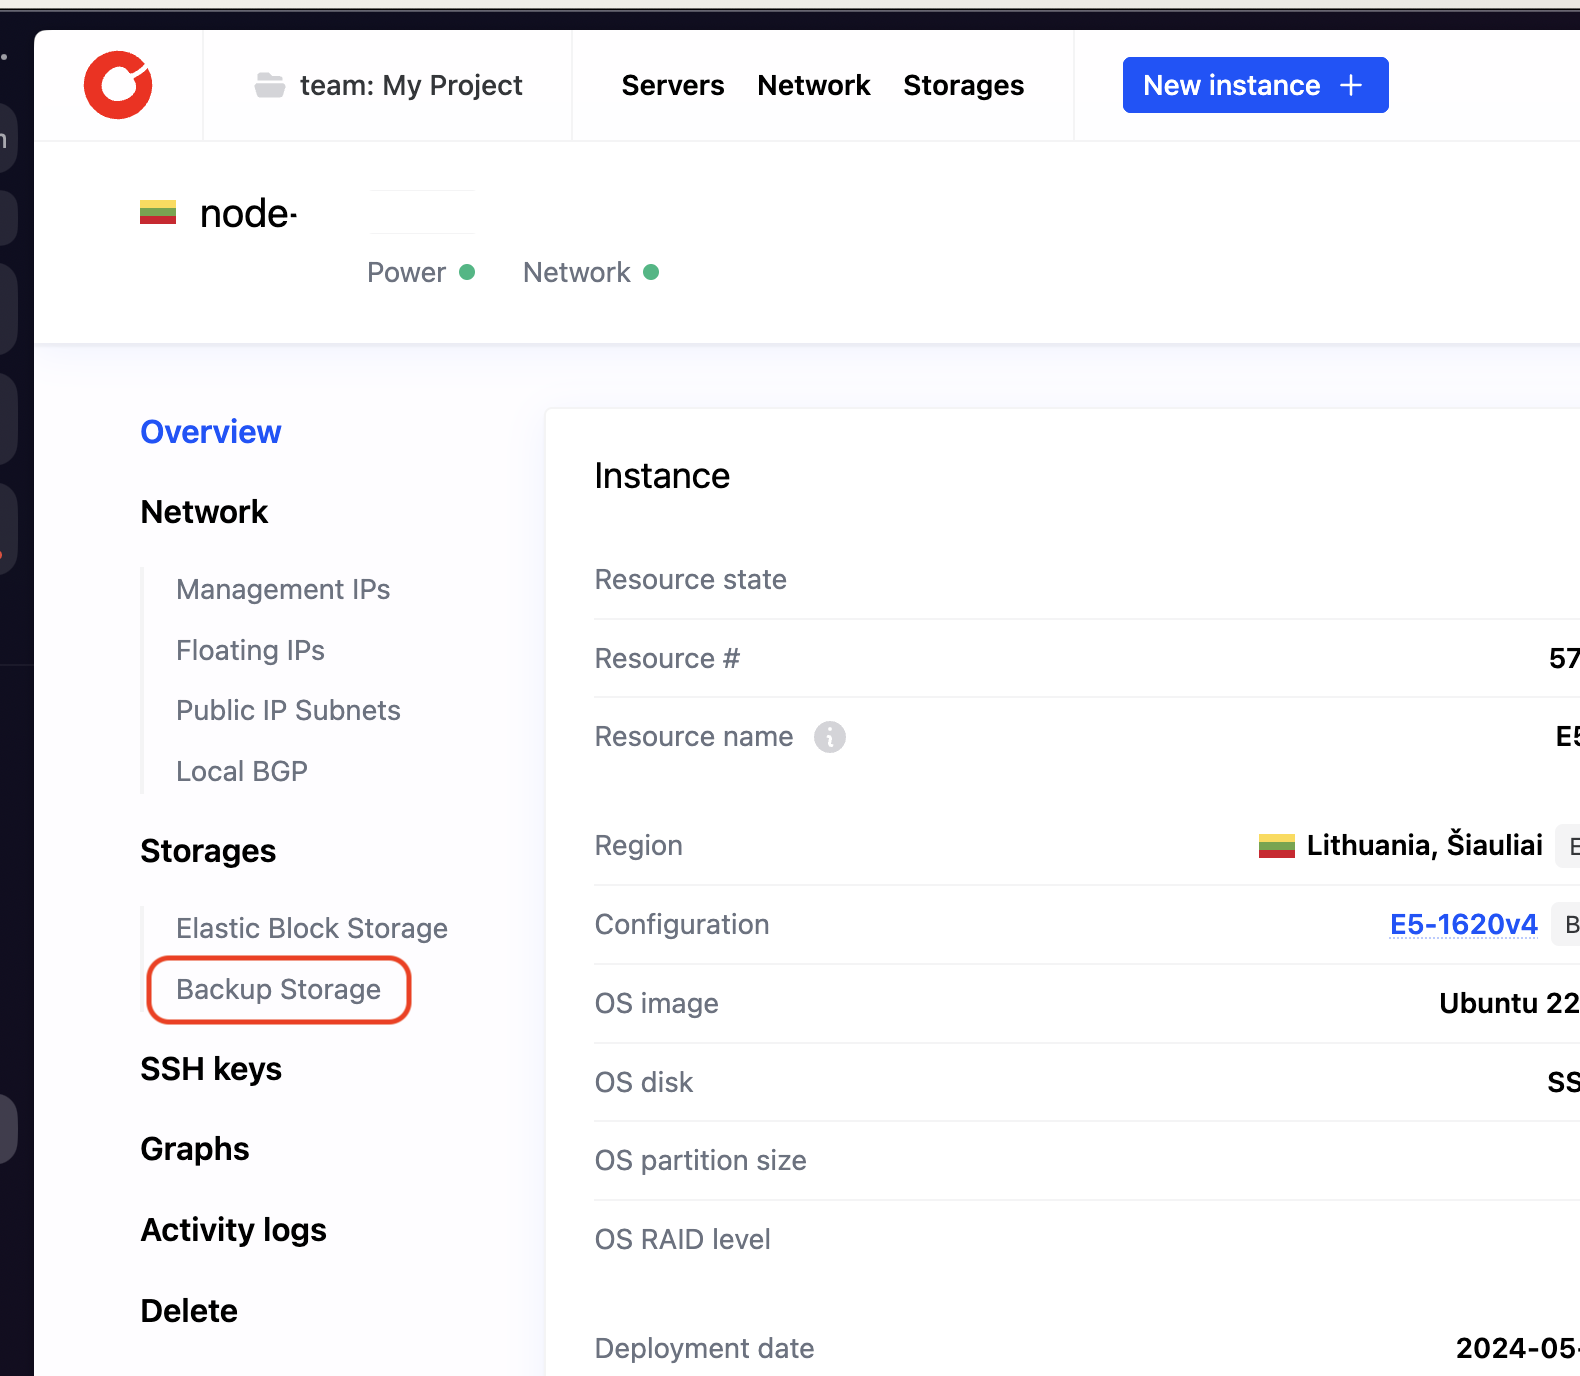Click the Resource name label
The width and height of the screenshot is (1580, 1376).
694,737
